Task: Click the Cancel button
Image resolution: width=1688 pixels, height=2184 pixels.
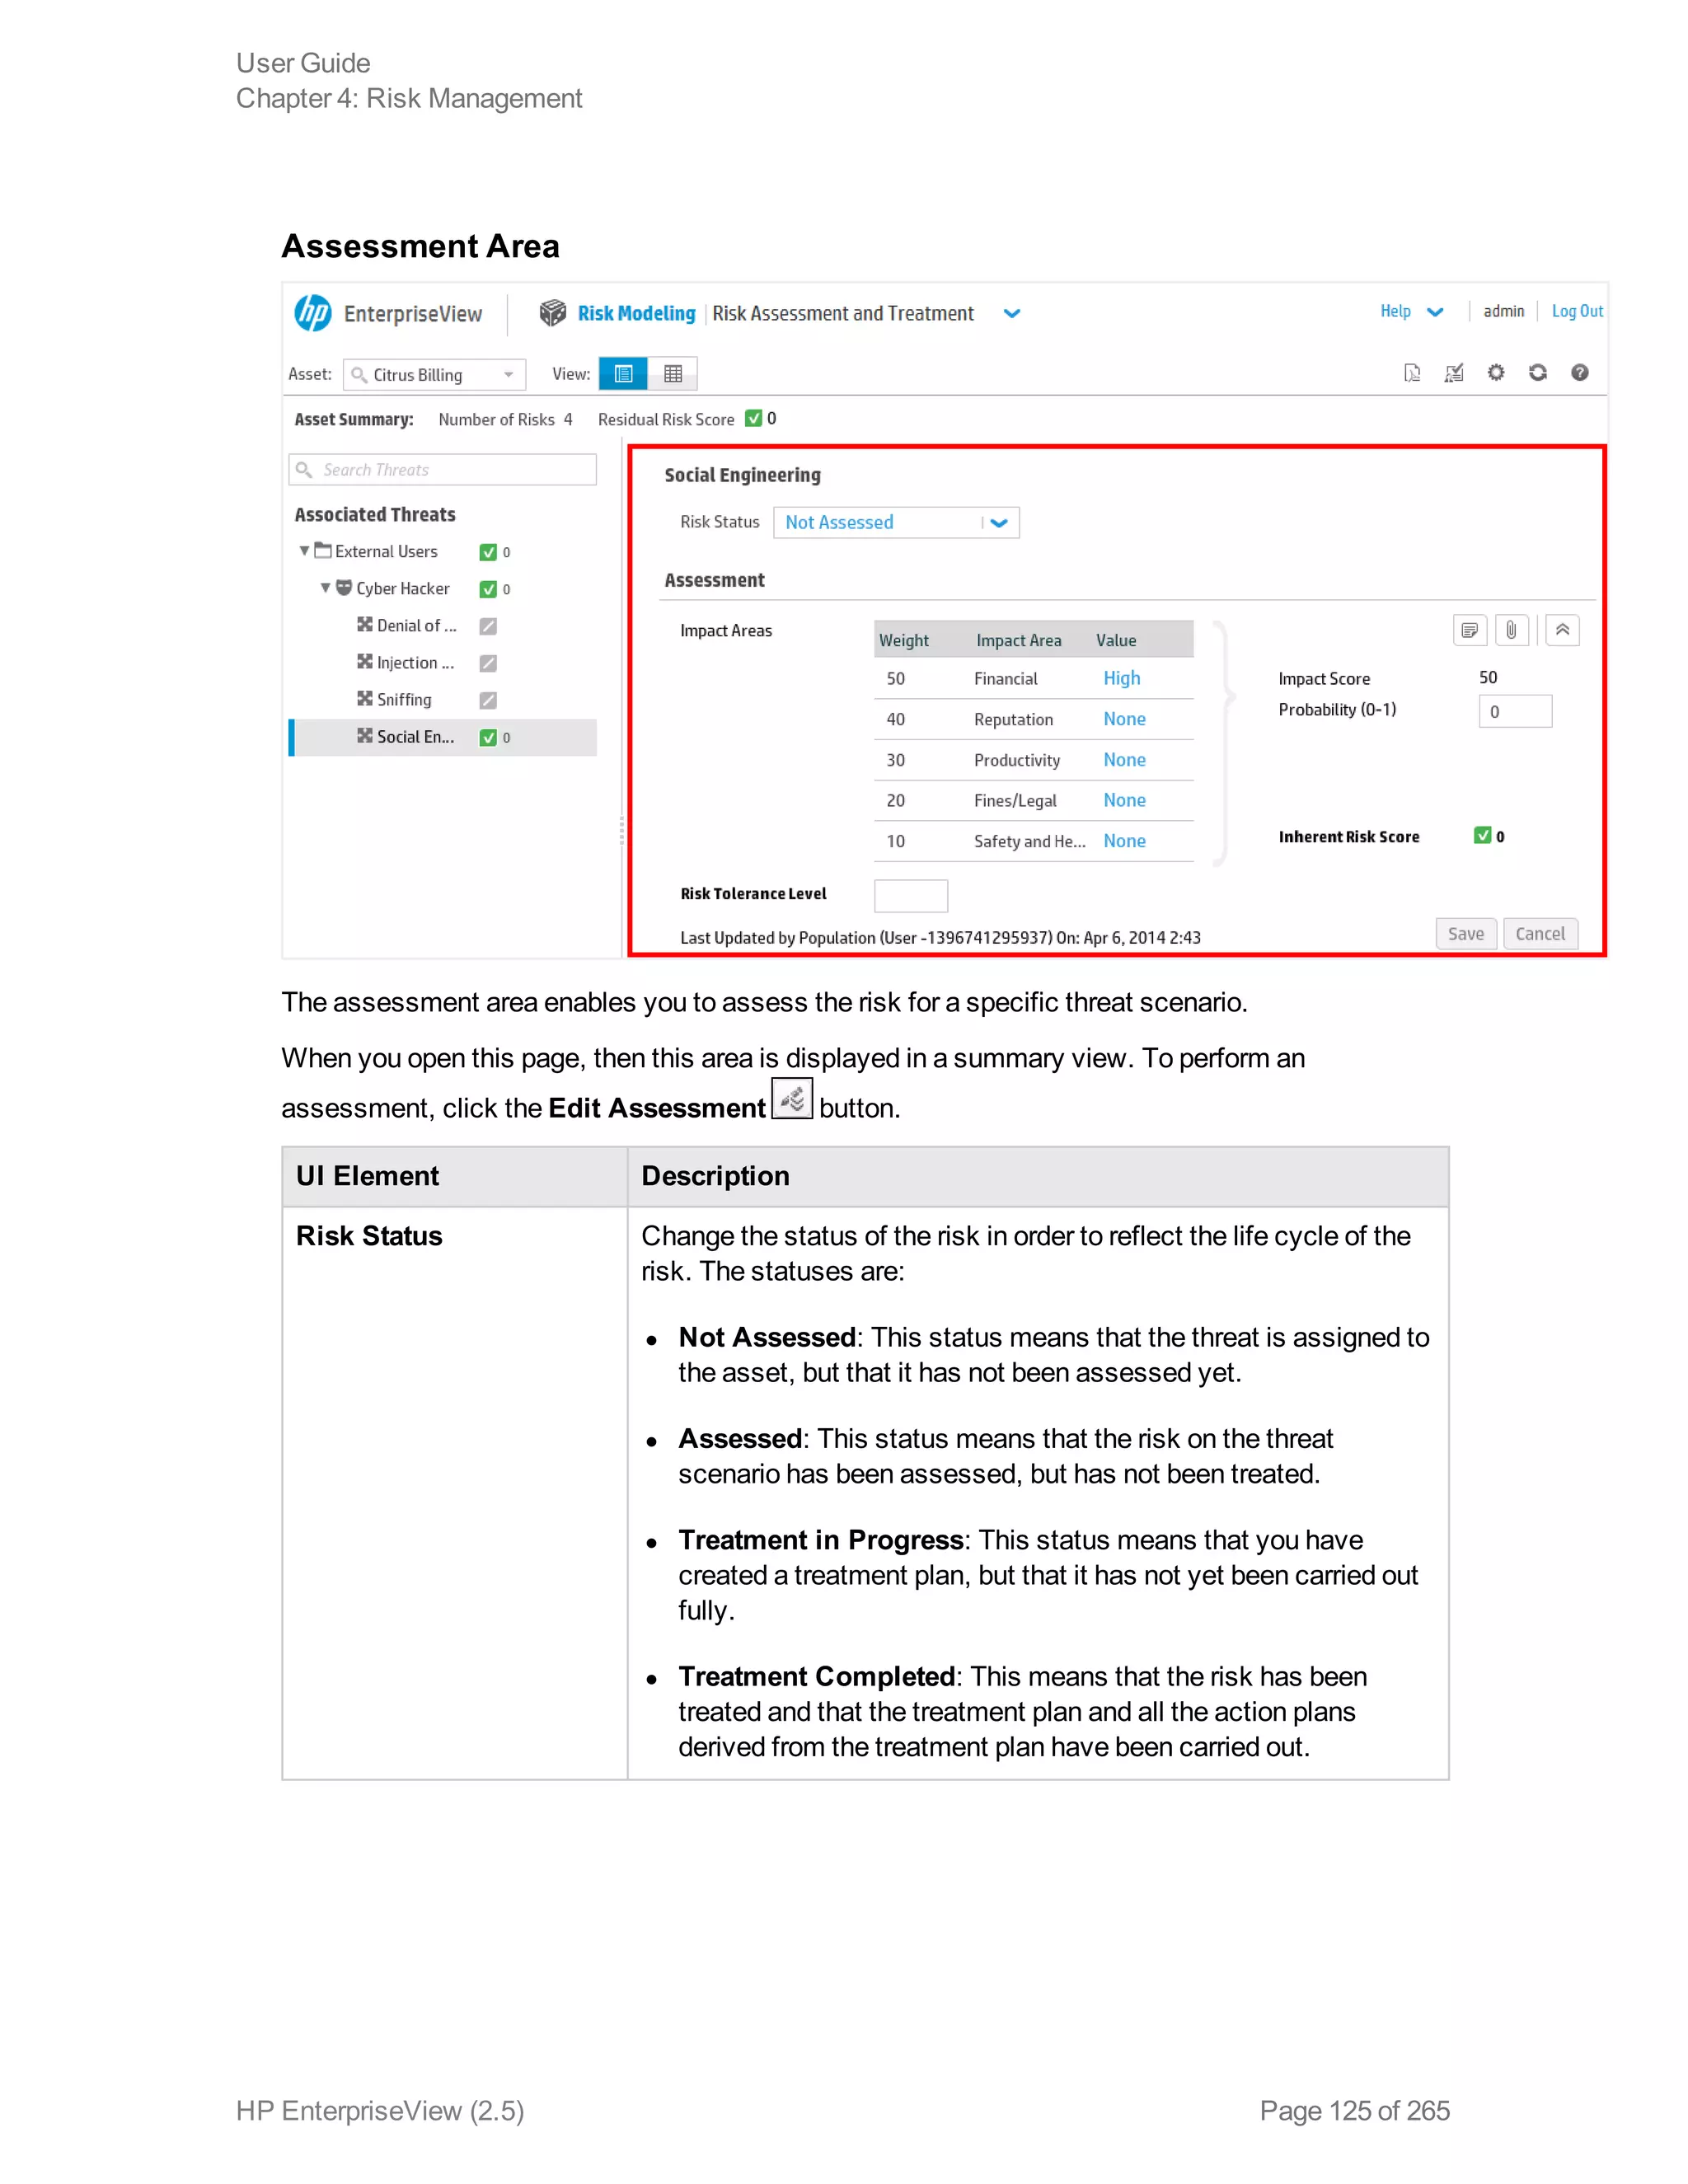Action: [1540, 933]
